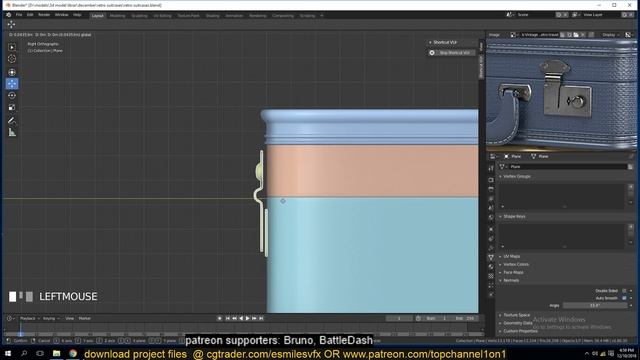640x360 pixels.
Task: Select the Select Box tool
Action: tap(12, 47)
